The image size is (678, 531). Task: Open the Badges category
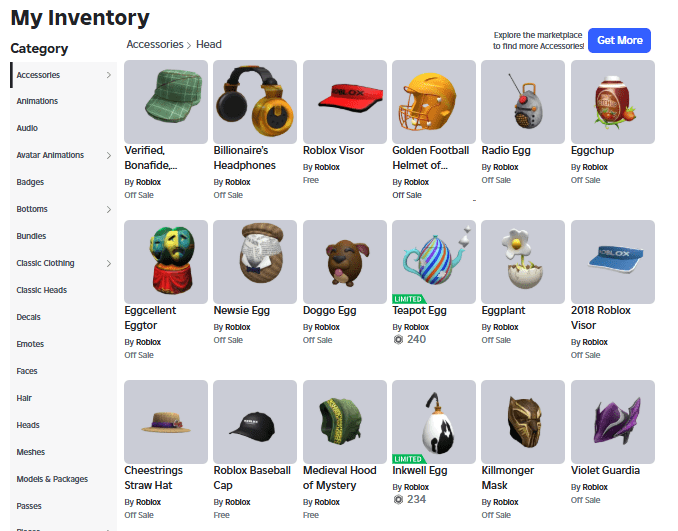30,182
